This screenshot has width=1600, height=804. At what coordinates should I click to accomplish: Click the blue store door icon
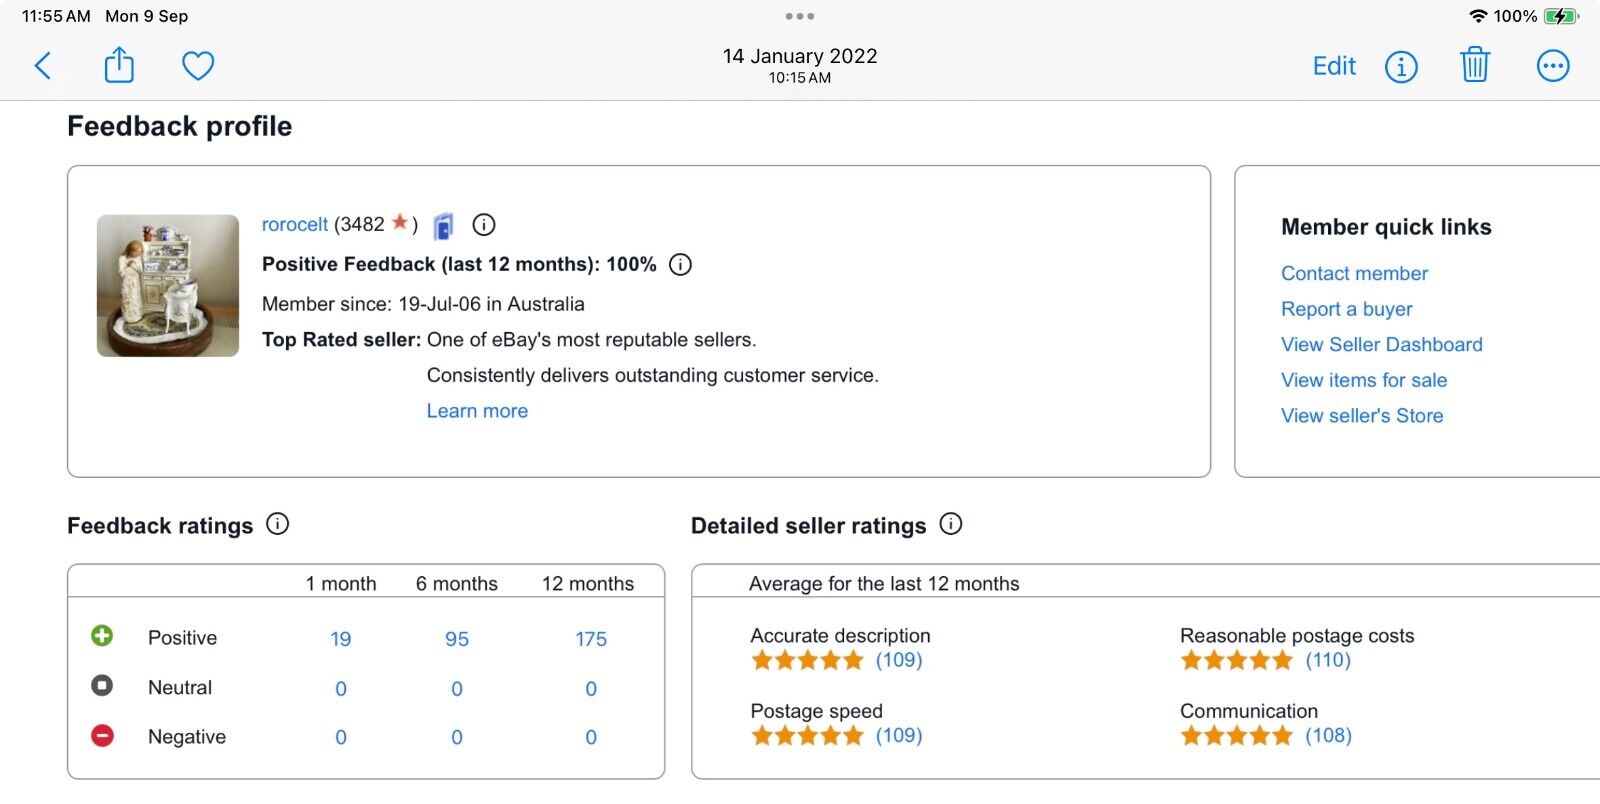click(x=444, y=227)
